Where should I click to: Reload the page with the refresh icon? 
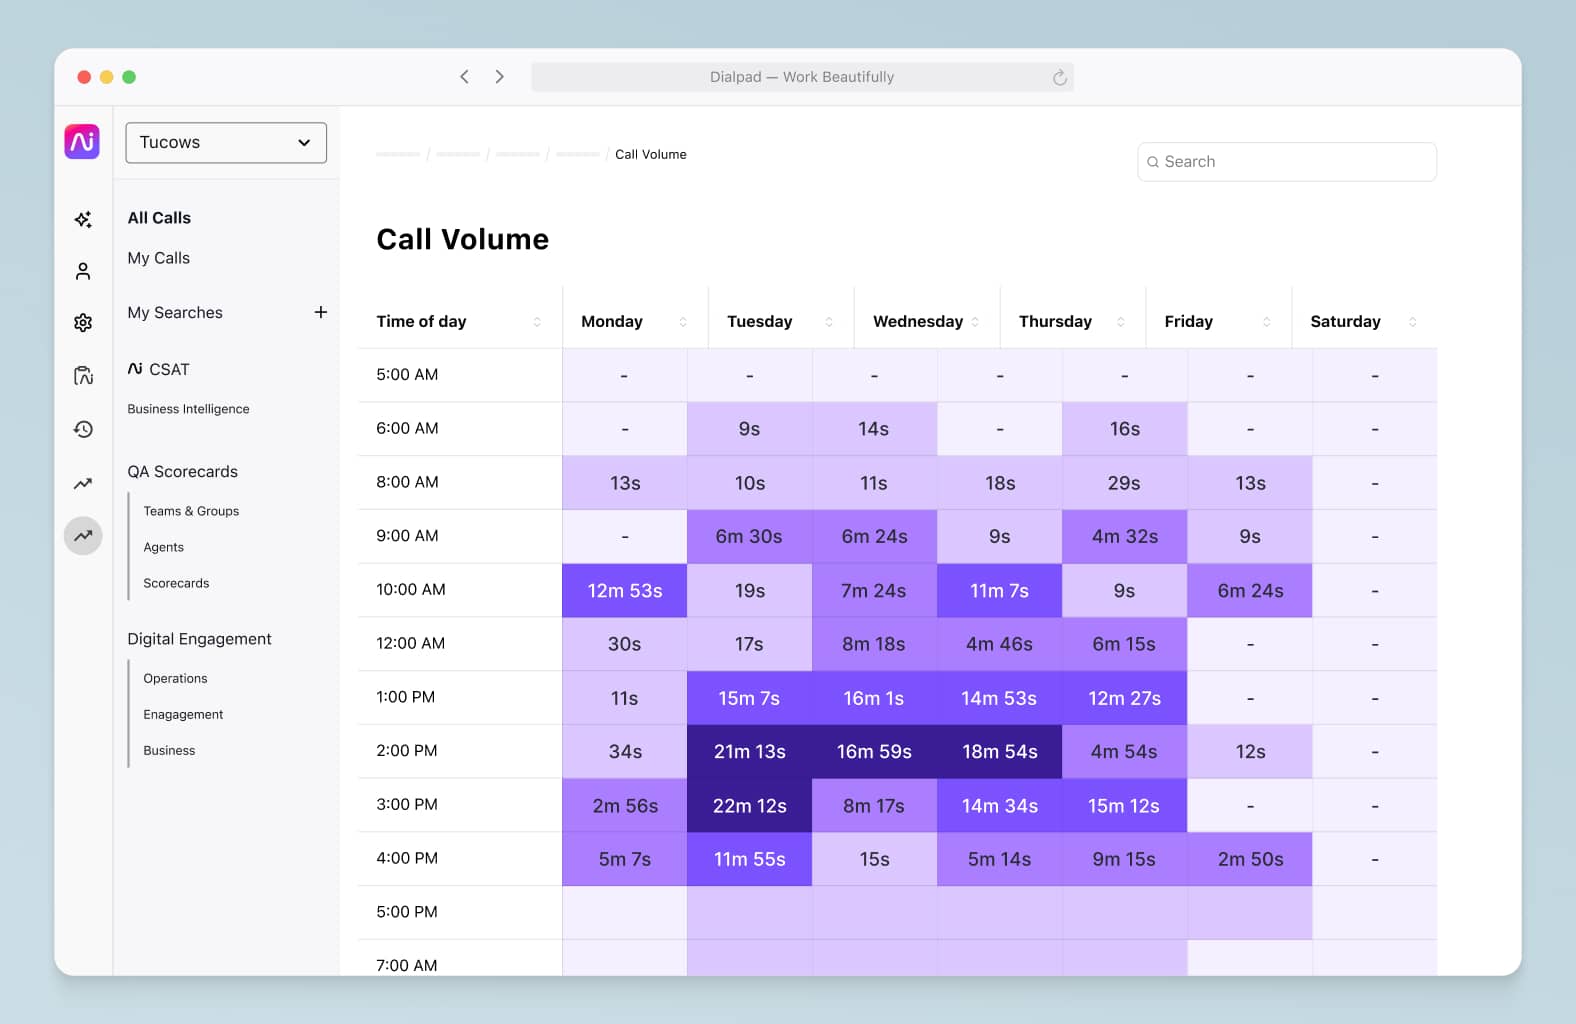click(x=1059, y=77)
